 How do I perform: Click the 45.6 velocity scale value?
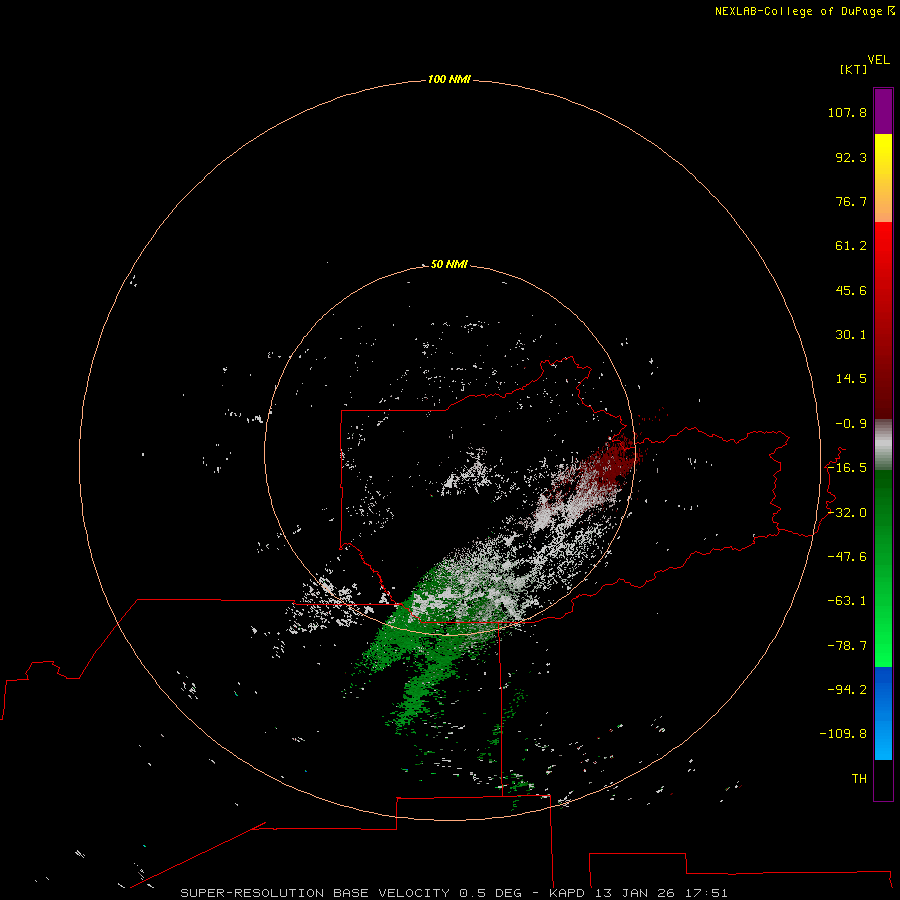(x=851, y=290)
